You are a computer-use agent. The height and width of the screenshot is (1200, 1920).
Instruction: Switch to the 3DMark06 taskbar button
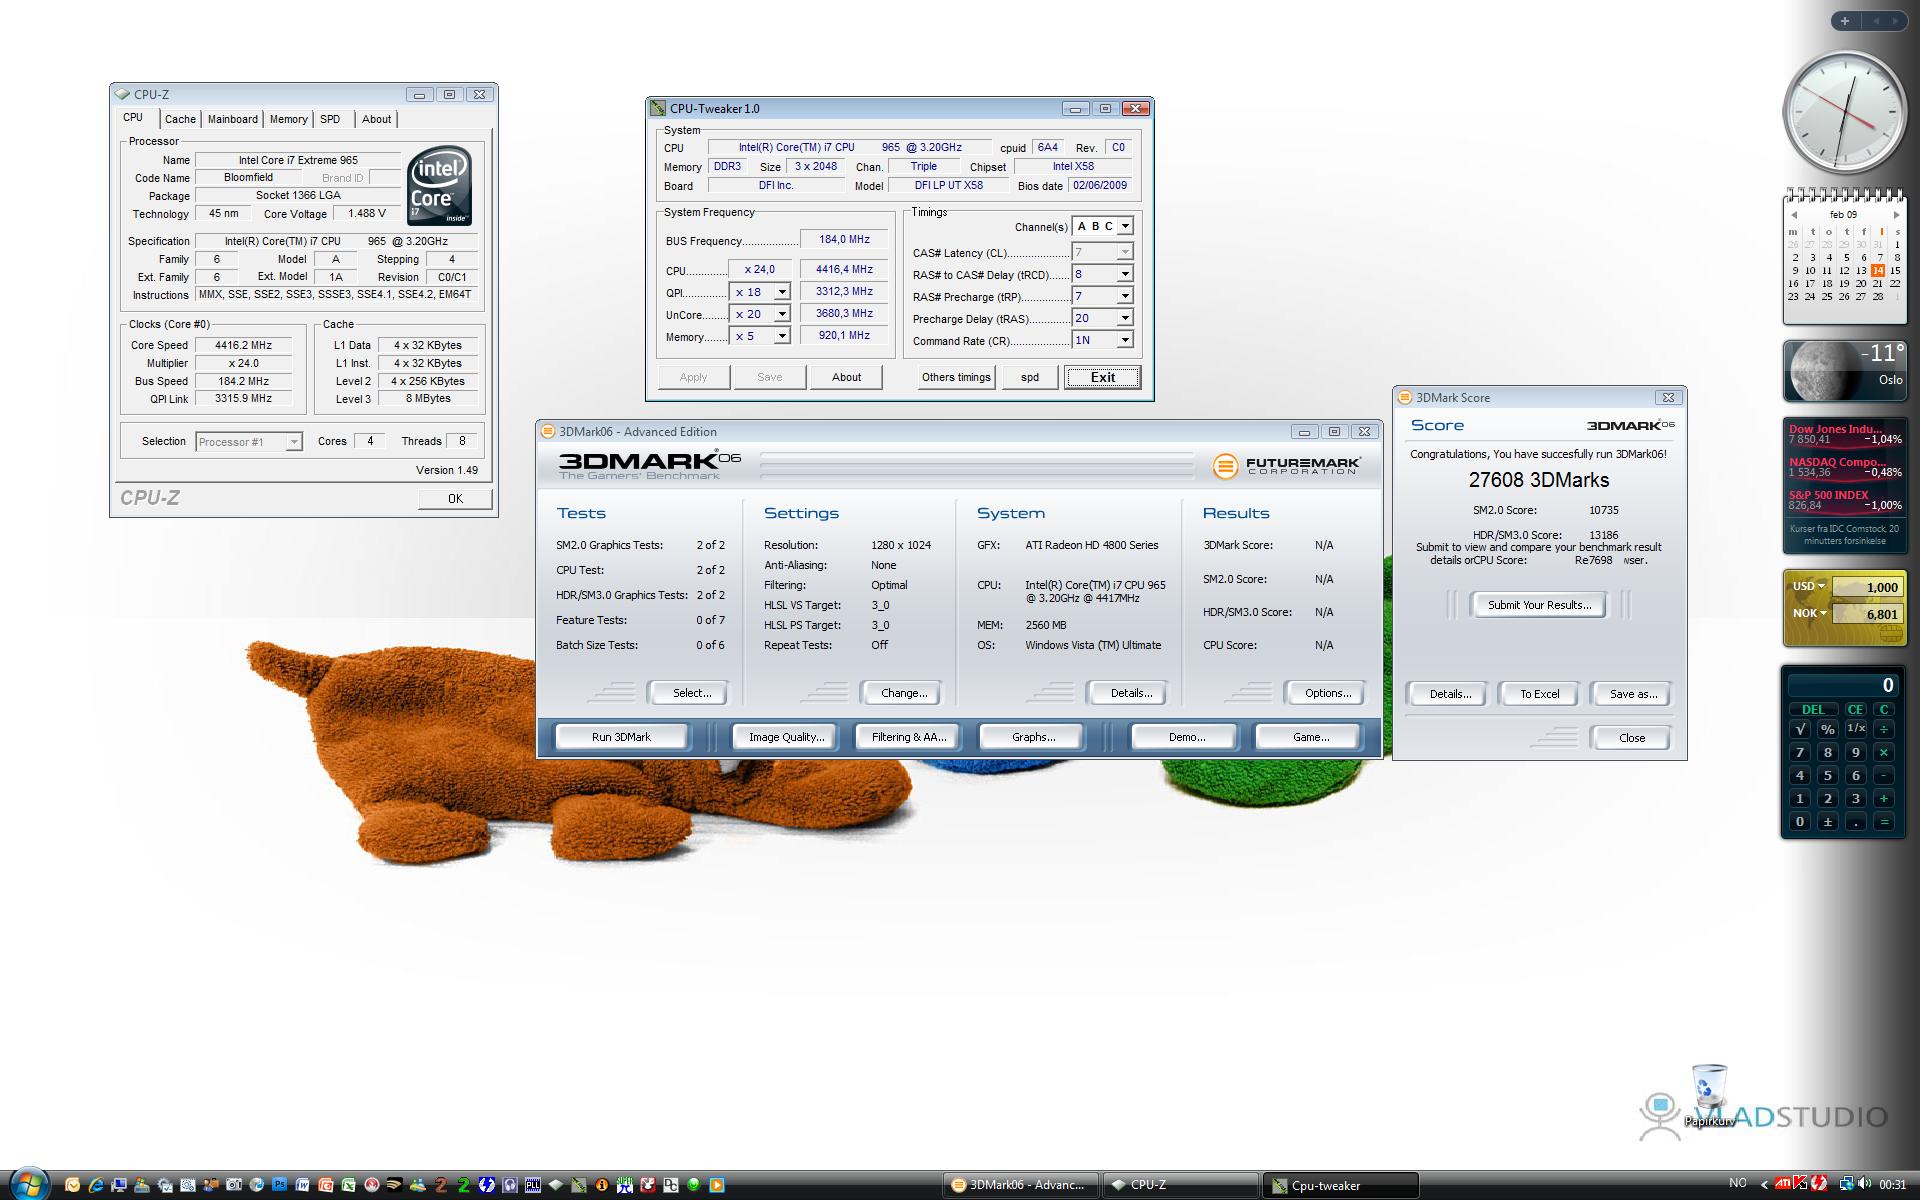tap(1020, 1185)
